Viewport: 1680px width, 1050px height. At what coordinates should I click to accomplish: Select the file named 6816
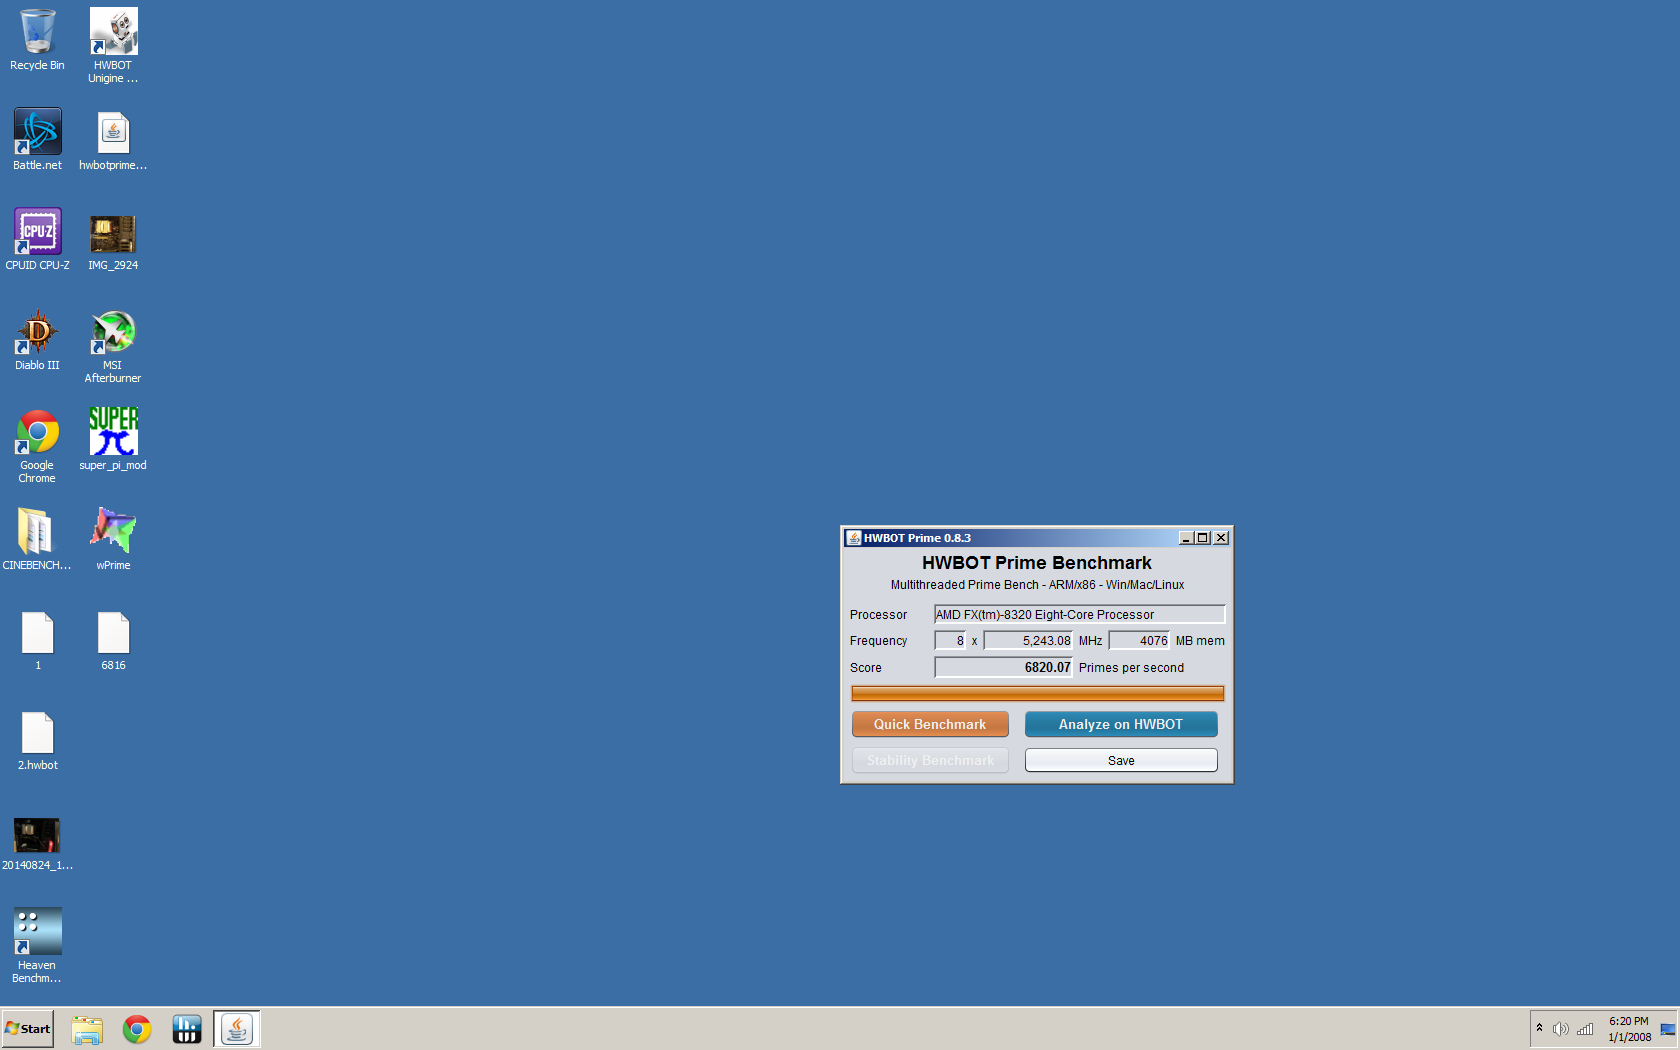coord(113,640)
